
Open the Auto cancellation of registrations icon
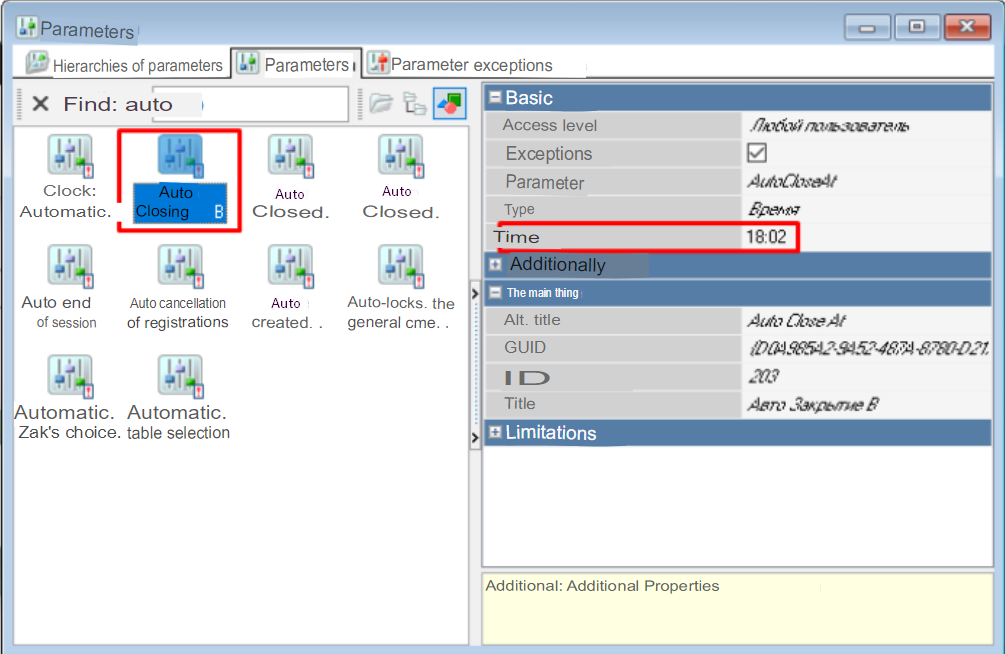pyautogui.click(x=180, y=266)
